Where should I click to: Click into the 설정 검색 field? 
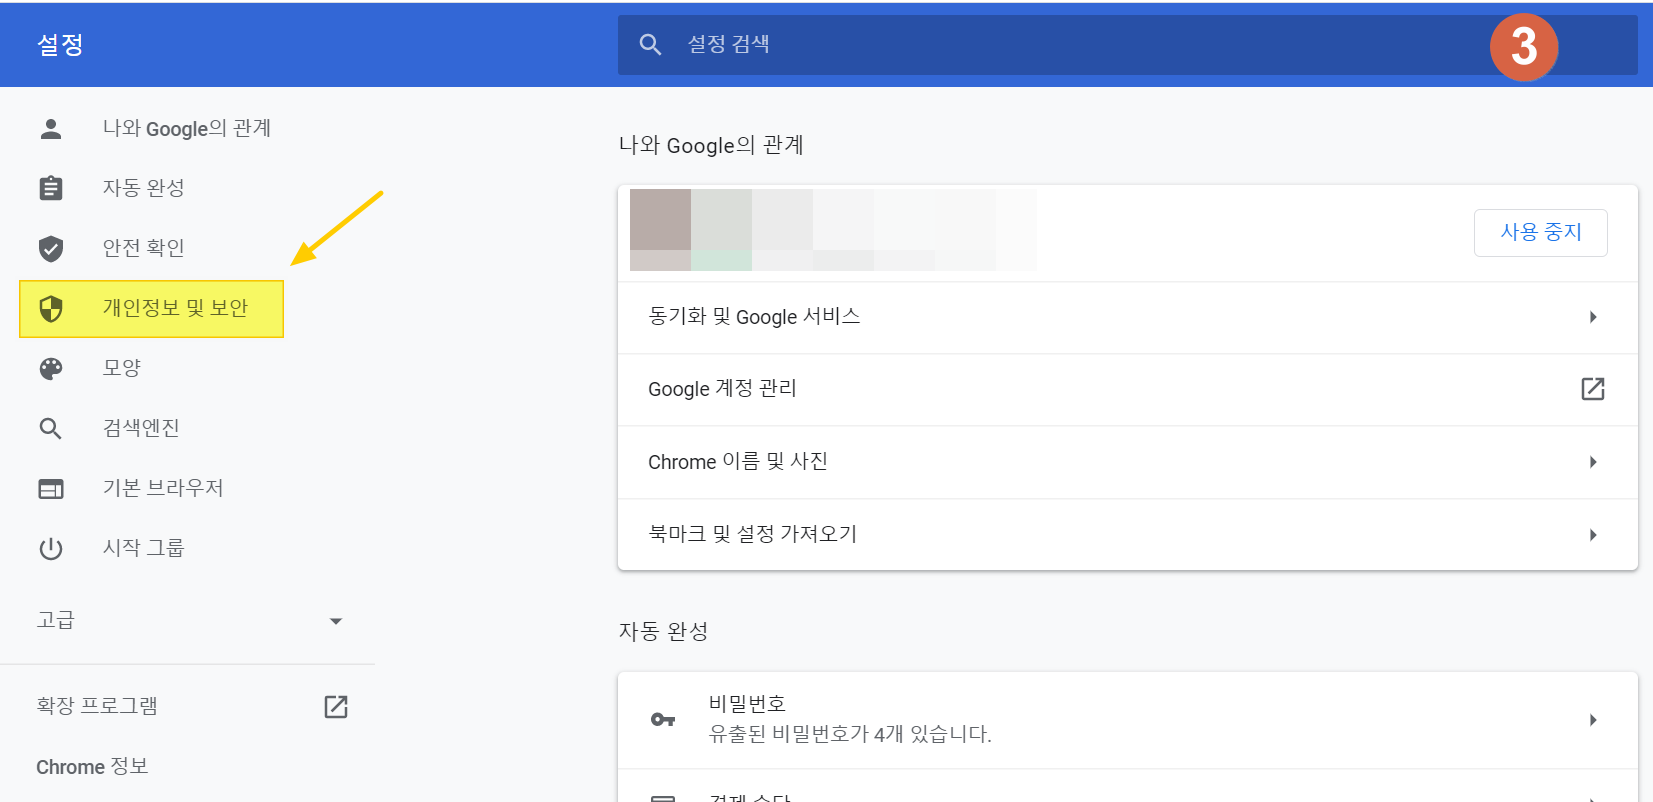1128,45
